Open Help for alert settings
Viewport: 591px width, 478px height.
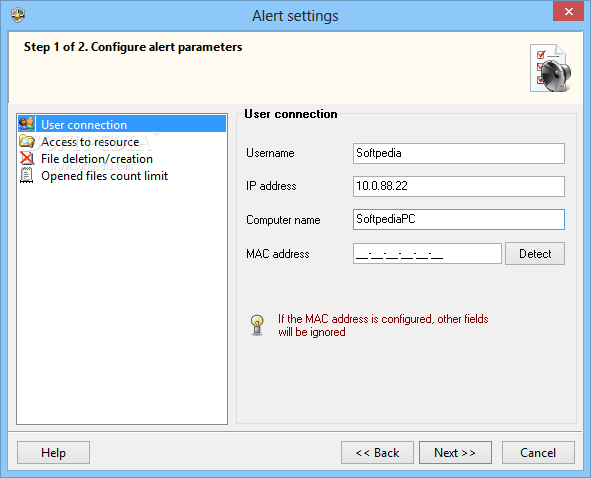[53, 452]
